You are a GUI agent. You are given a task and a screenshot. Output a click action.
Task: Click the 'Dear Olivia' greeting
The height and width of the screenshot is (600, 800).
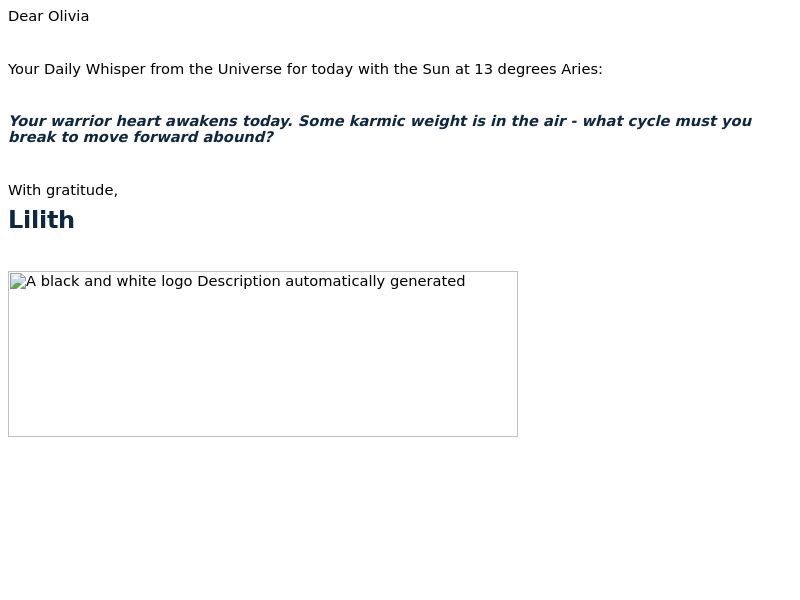[x=48, y=16]
